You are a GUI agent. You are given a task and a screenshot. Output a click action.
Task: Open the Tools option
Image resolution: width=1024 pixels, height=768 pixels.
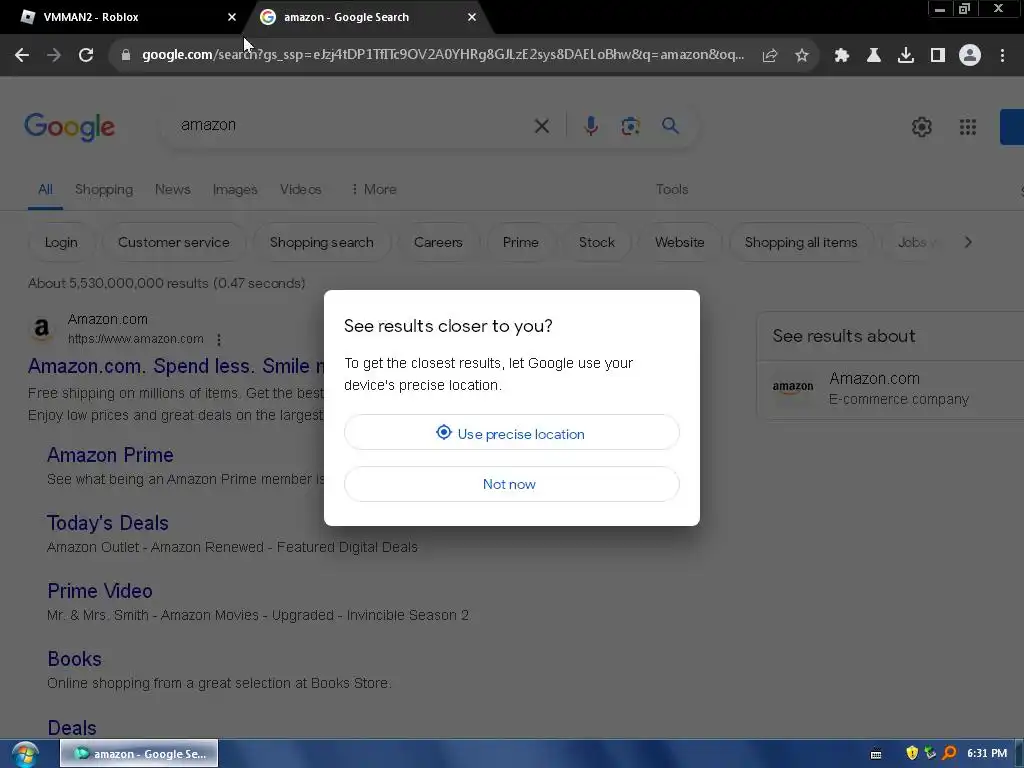pyautogui.click(x=672, y=189)
